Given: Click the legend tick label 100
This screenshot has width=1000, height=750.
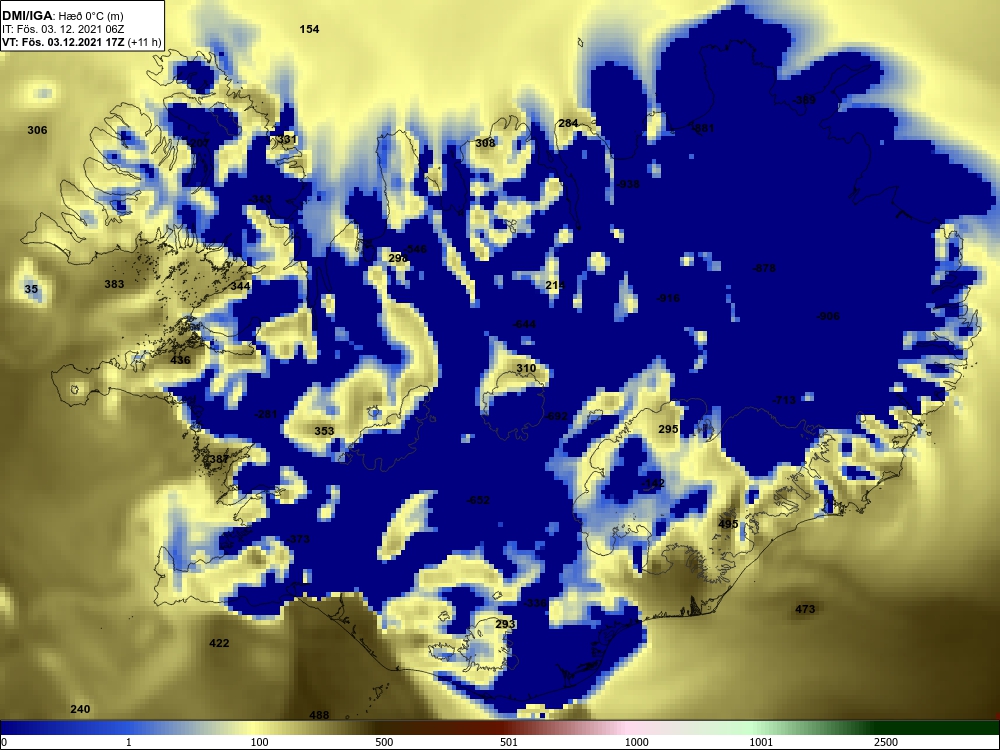Looking at the screenshot, I should 259,742.
